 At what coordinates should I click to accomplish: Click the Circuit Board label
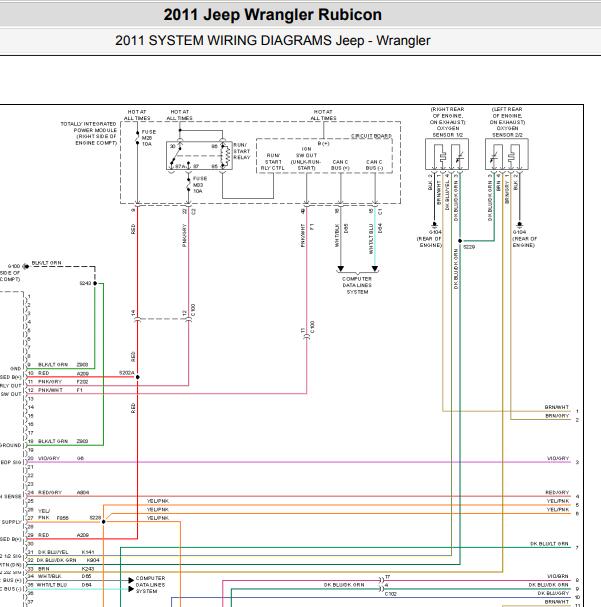[x=371, y=136]
